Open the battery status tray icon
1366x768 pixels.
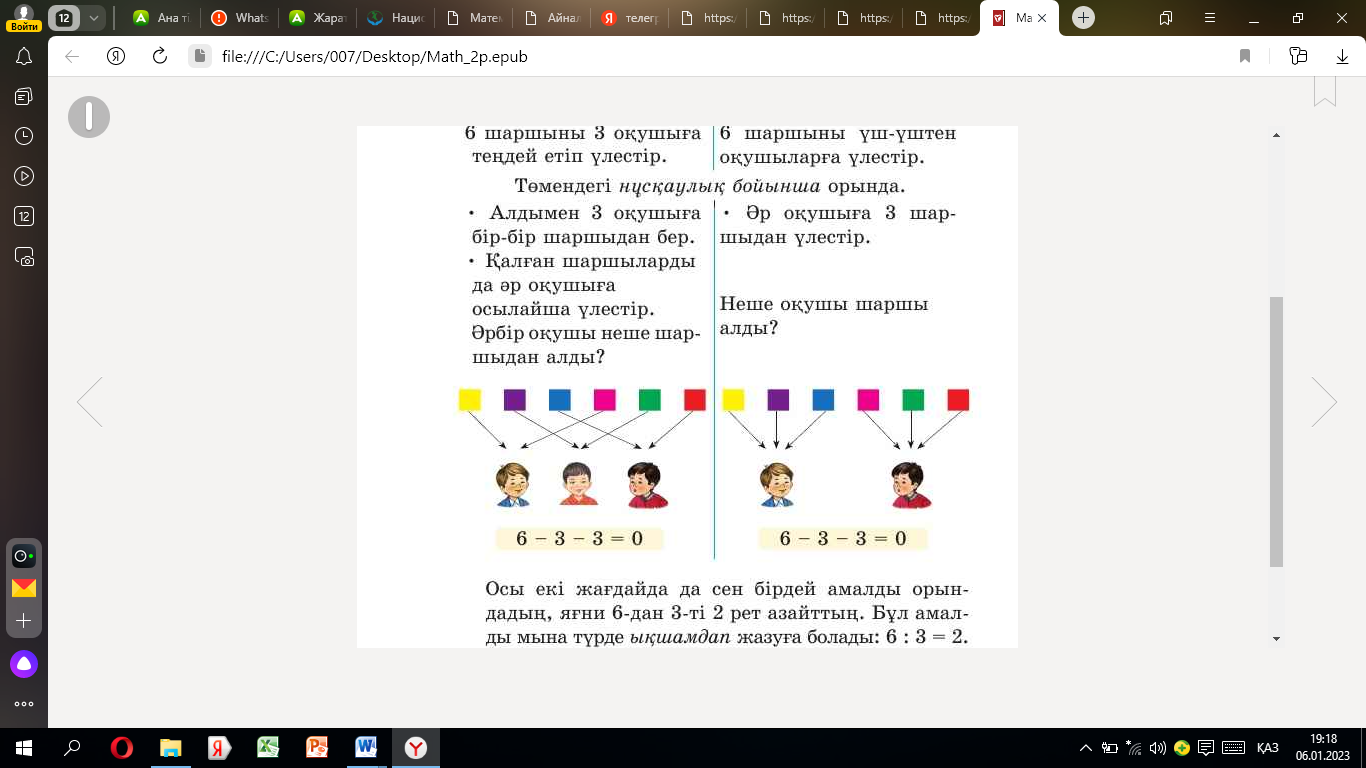(1110, 748)
